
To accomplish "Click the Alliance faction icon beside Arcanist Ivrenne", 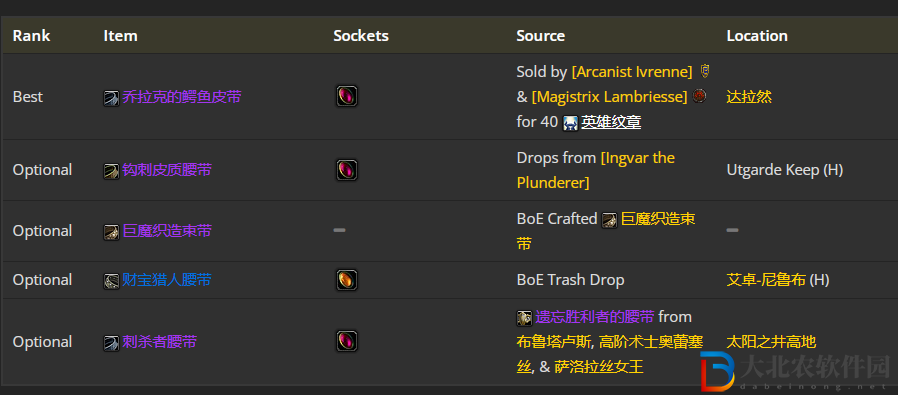I will (x=705, y=72).
